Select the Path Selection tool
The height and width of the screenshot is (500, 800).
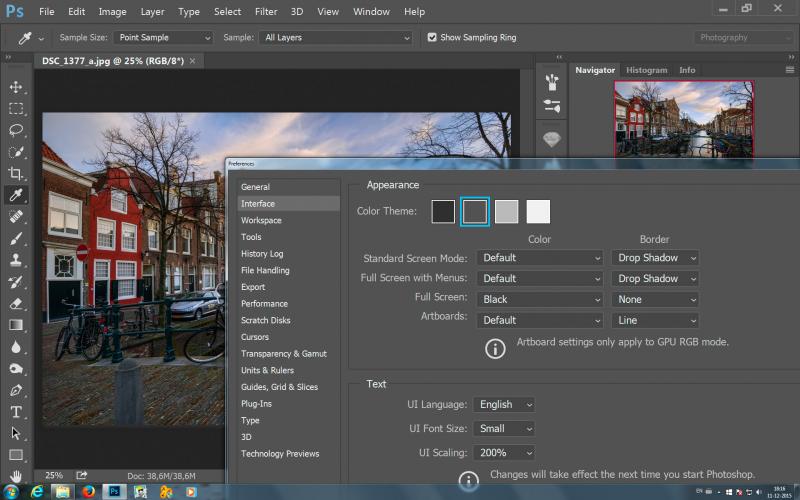pos(16,434)
